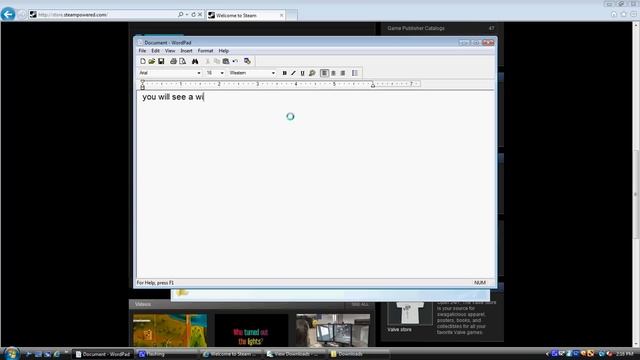
Task: Click the system tray clock
Action: point(624,354)
